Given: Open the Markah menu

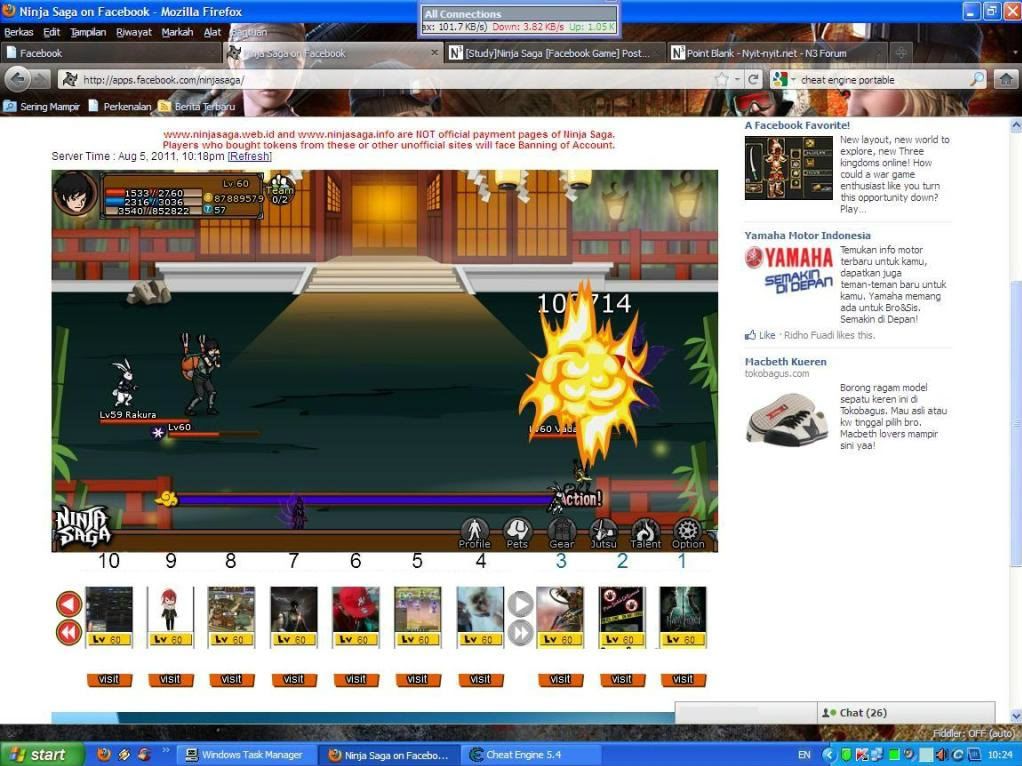Looking at the screenshot, I should (177, 32).
